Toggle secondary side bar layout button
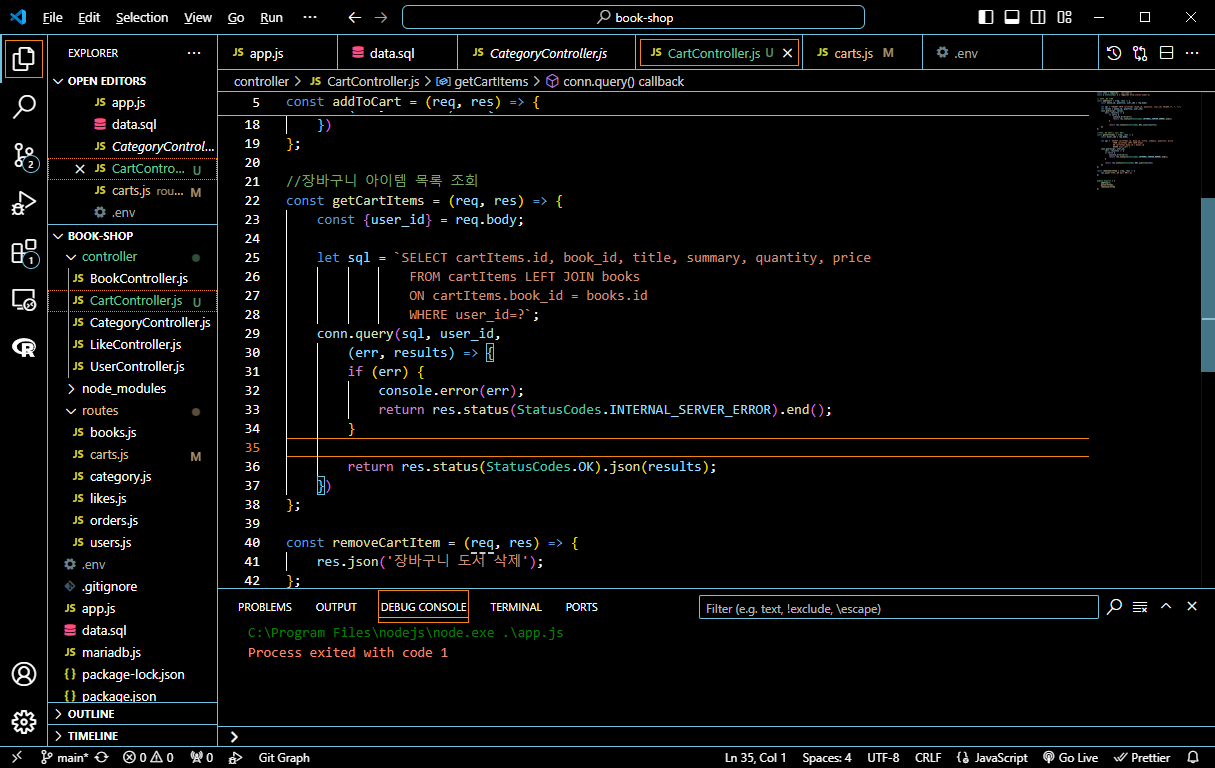 tap(1038, 17)
